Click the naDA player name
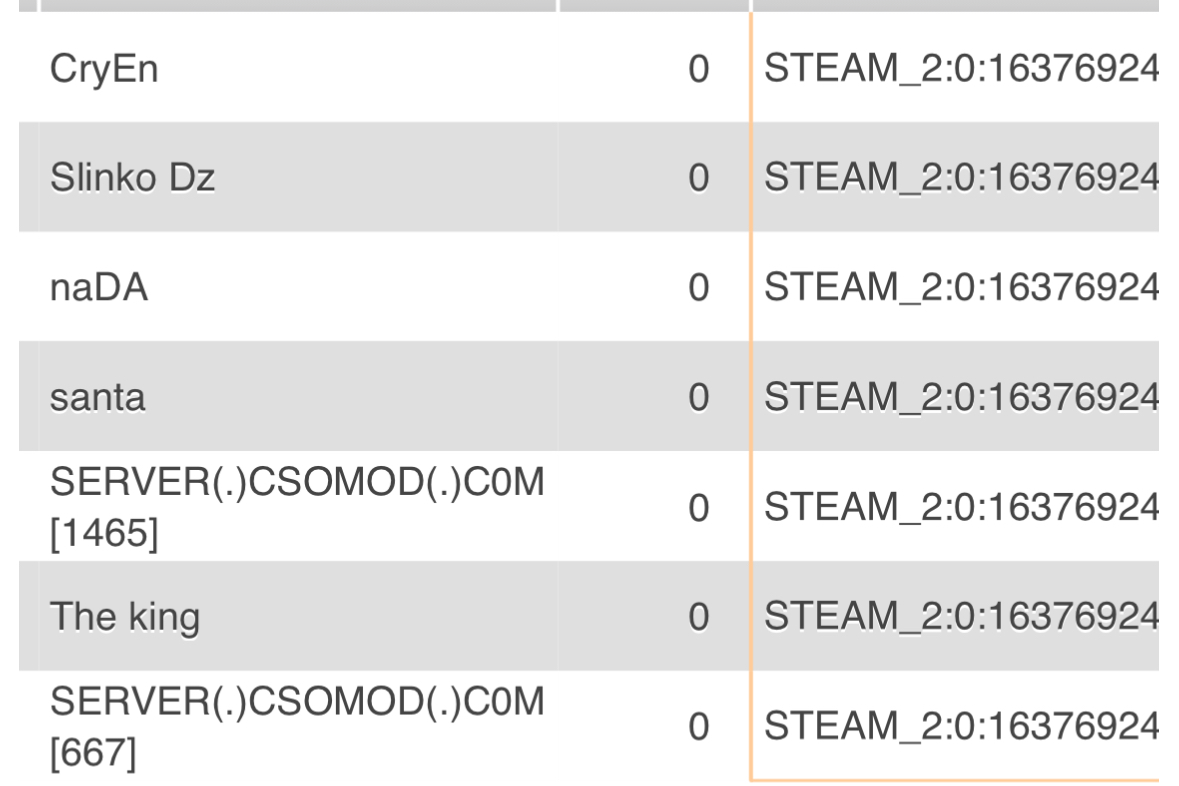The width and height of the screenshot is (1179, 786). 98,289
